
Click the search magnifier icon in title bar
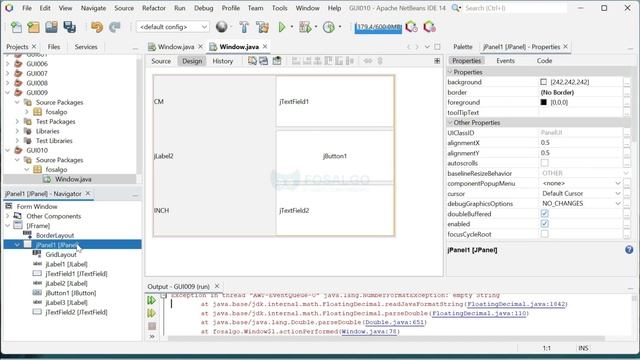456,8
